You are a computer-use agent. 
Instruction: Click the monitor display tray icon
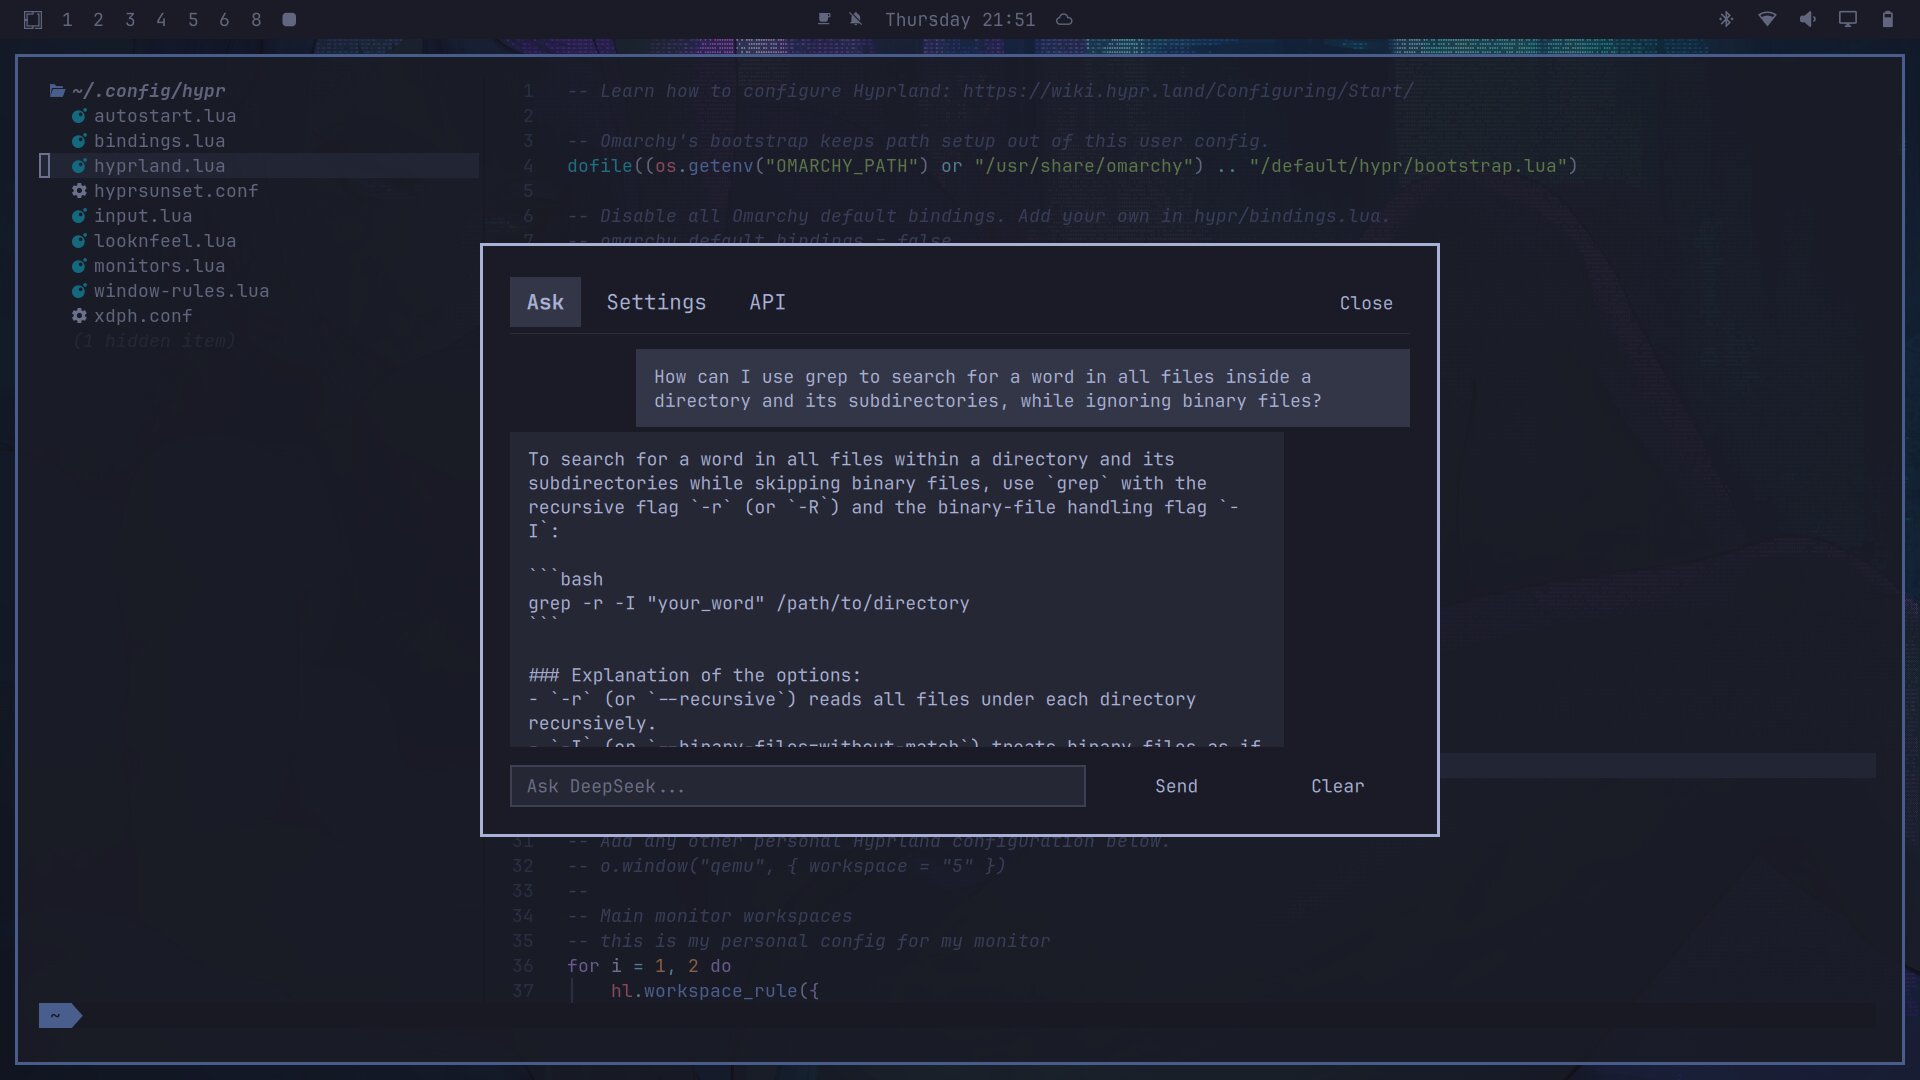(1848, 19)
